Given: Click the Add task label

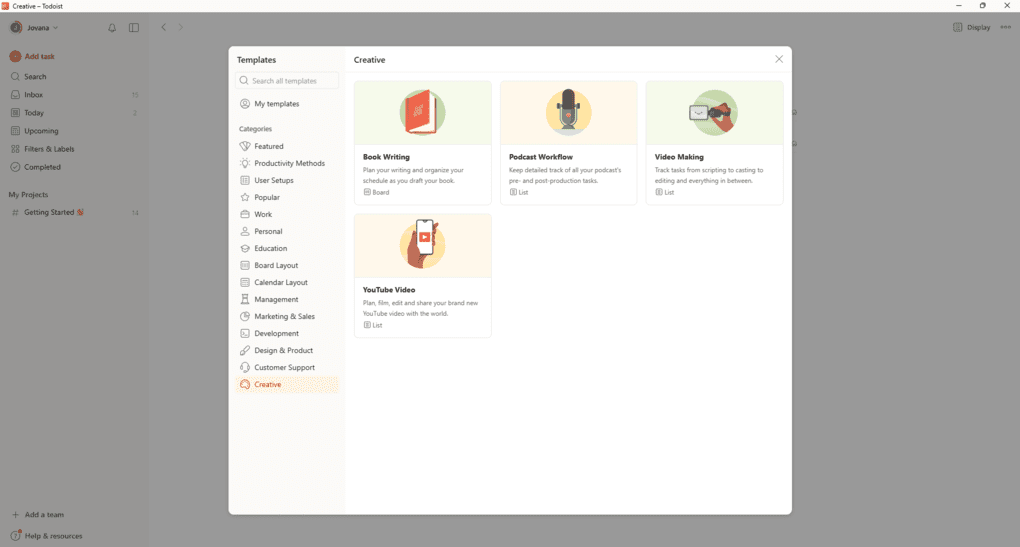Looking at the screenshot, I should pyautogui.click(x=40, y=57).
